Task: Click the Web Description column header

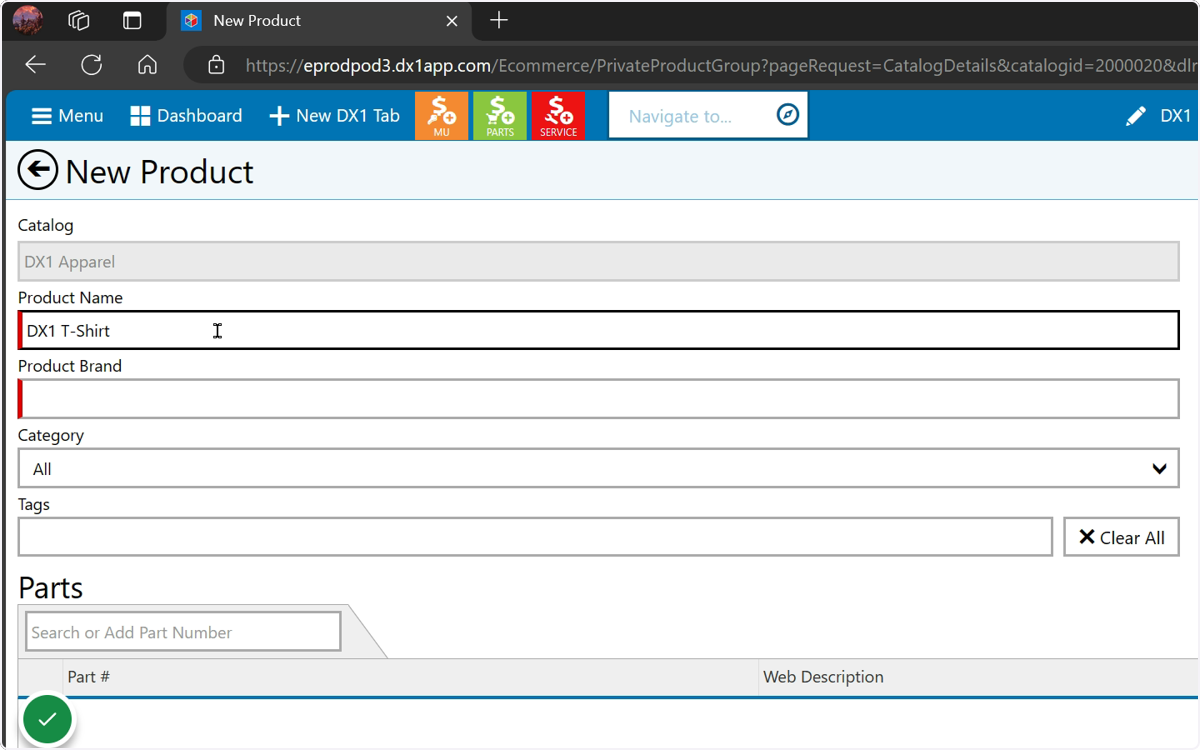Action: (978, 677)
